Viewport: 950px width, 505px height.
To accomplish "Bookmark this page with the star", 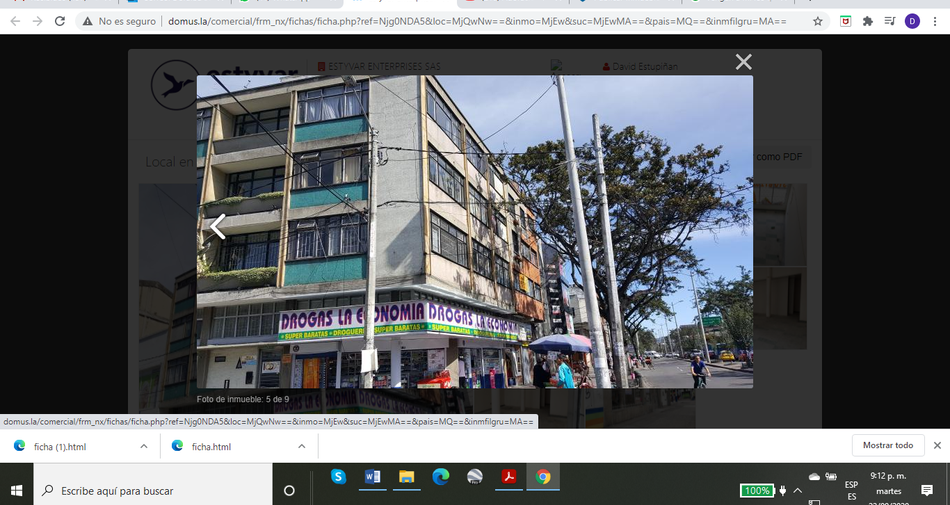I will pos(817,21).
